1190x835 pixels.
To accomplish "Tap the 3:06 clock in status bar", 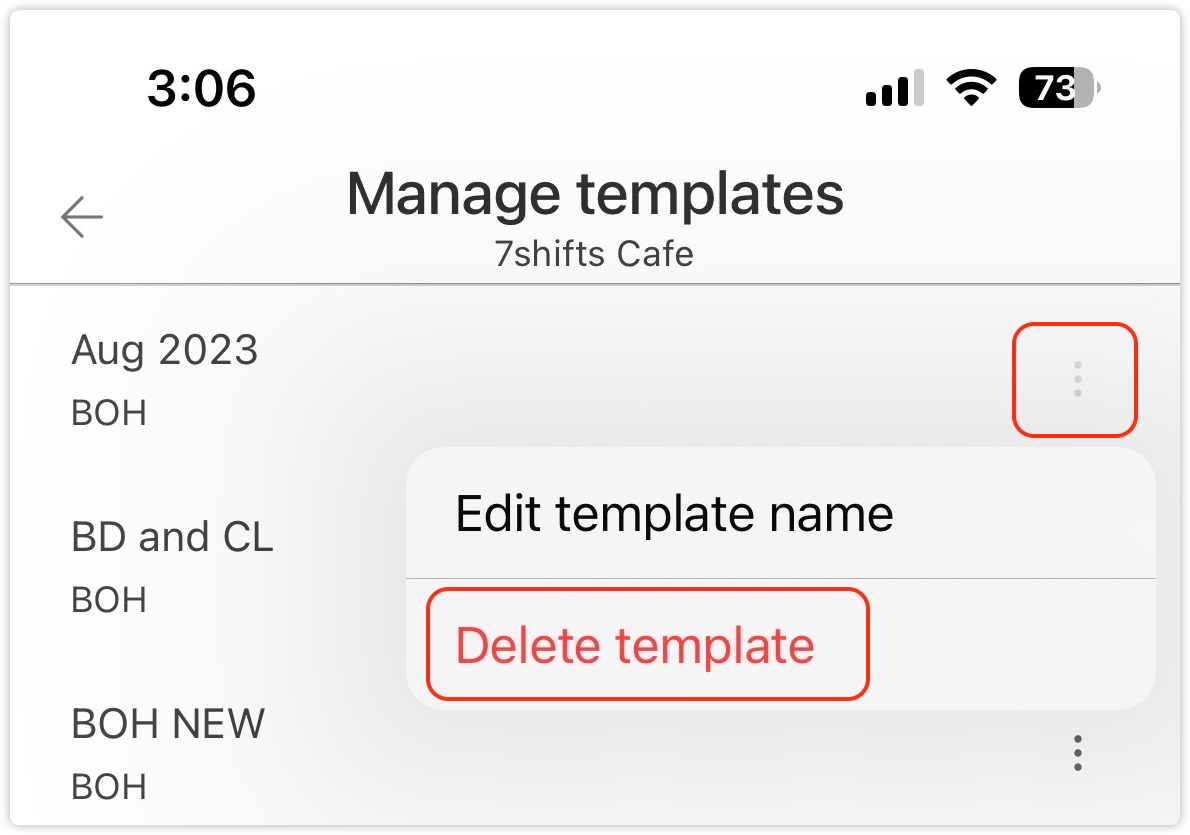I will (x=202, y=89).
